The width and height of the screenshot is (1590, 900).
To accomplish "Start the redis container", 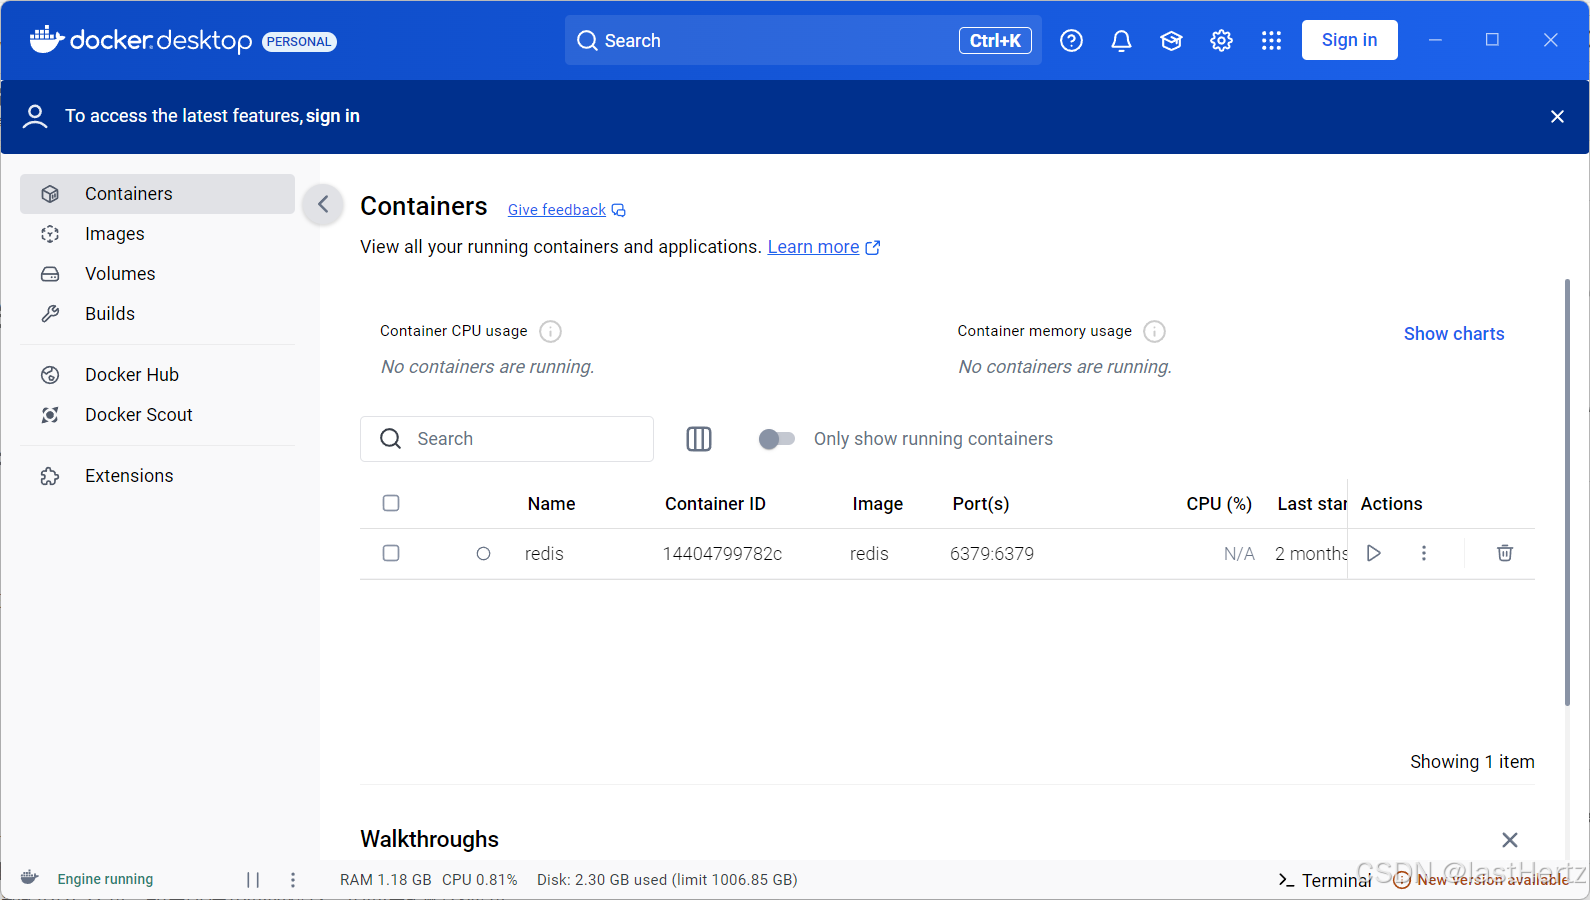I will [x=1374, y=553].
